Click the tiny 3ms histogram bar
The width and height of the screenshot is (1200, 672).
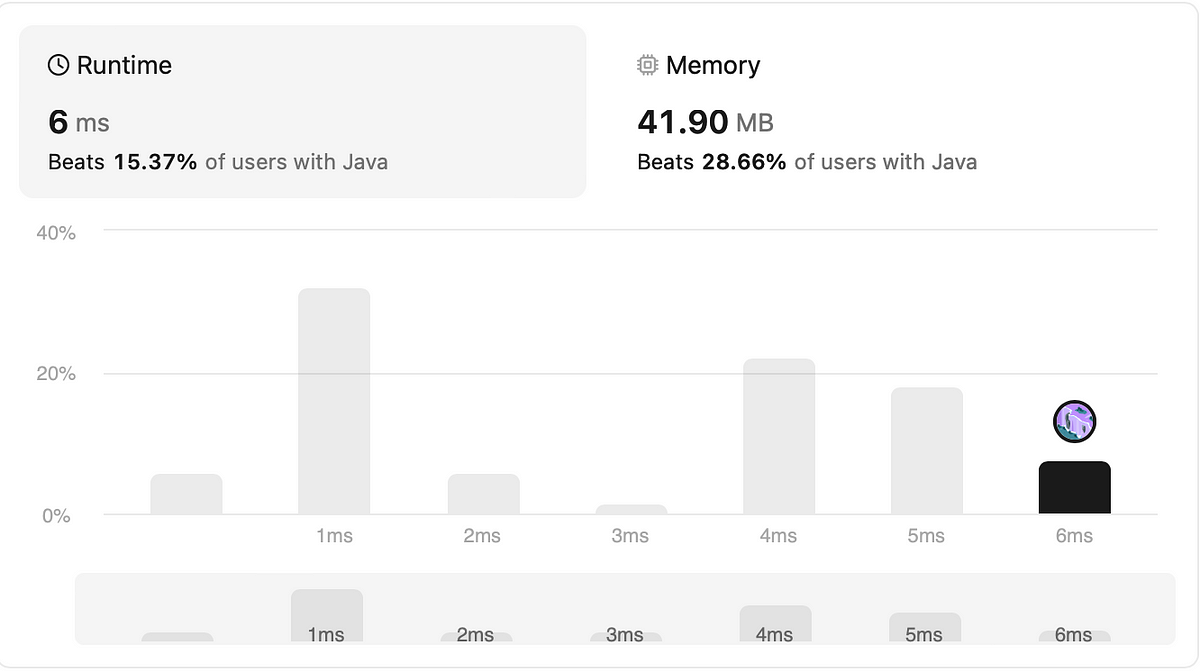[x=631, y=510]
